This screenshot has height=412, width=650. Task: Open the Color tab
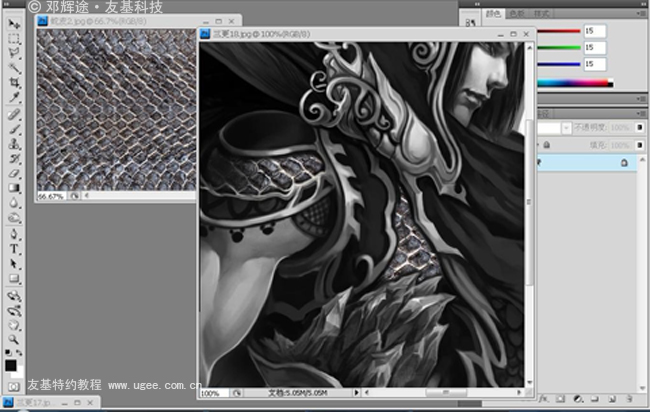[493, 14]
